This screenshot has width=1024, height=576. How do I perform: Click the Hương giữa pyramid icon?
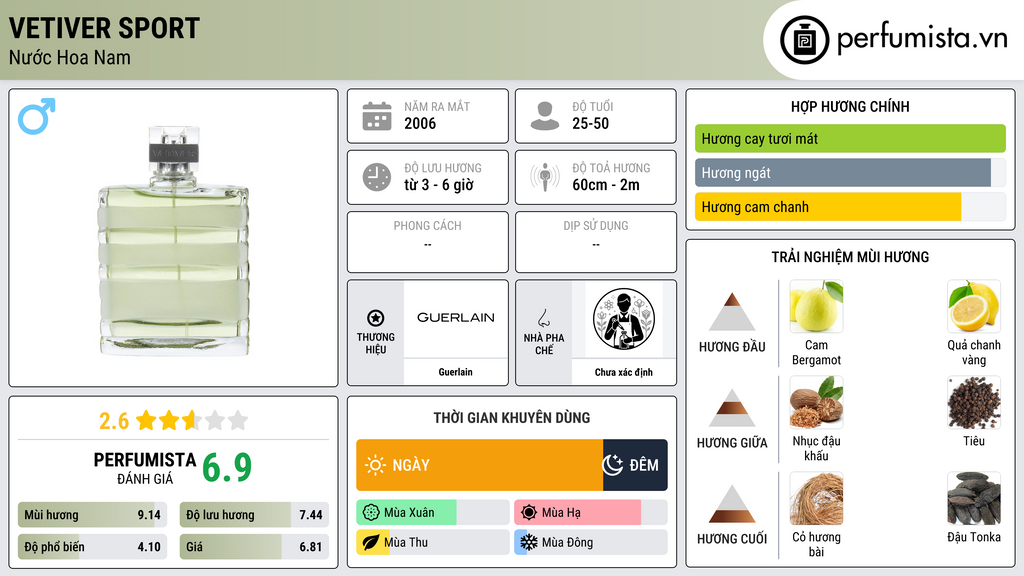pyautogui.click(x=732, y=408)
